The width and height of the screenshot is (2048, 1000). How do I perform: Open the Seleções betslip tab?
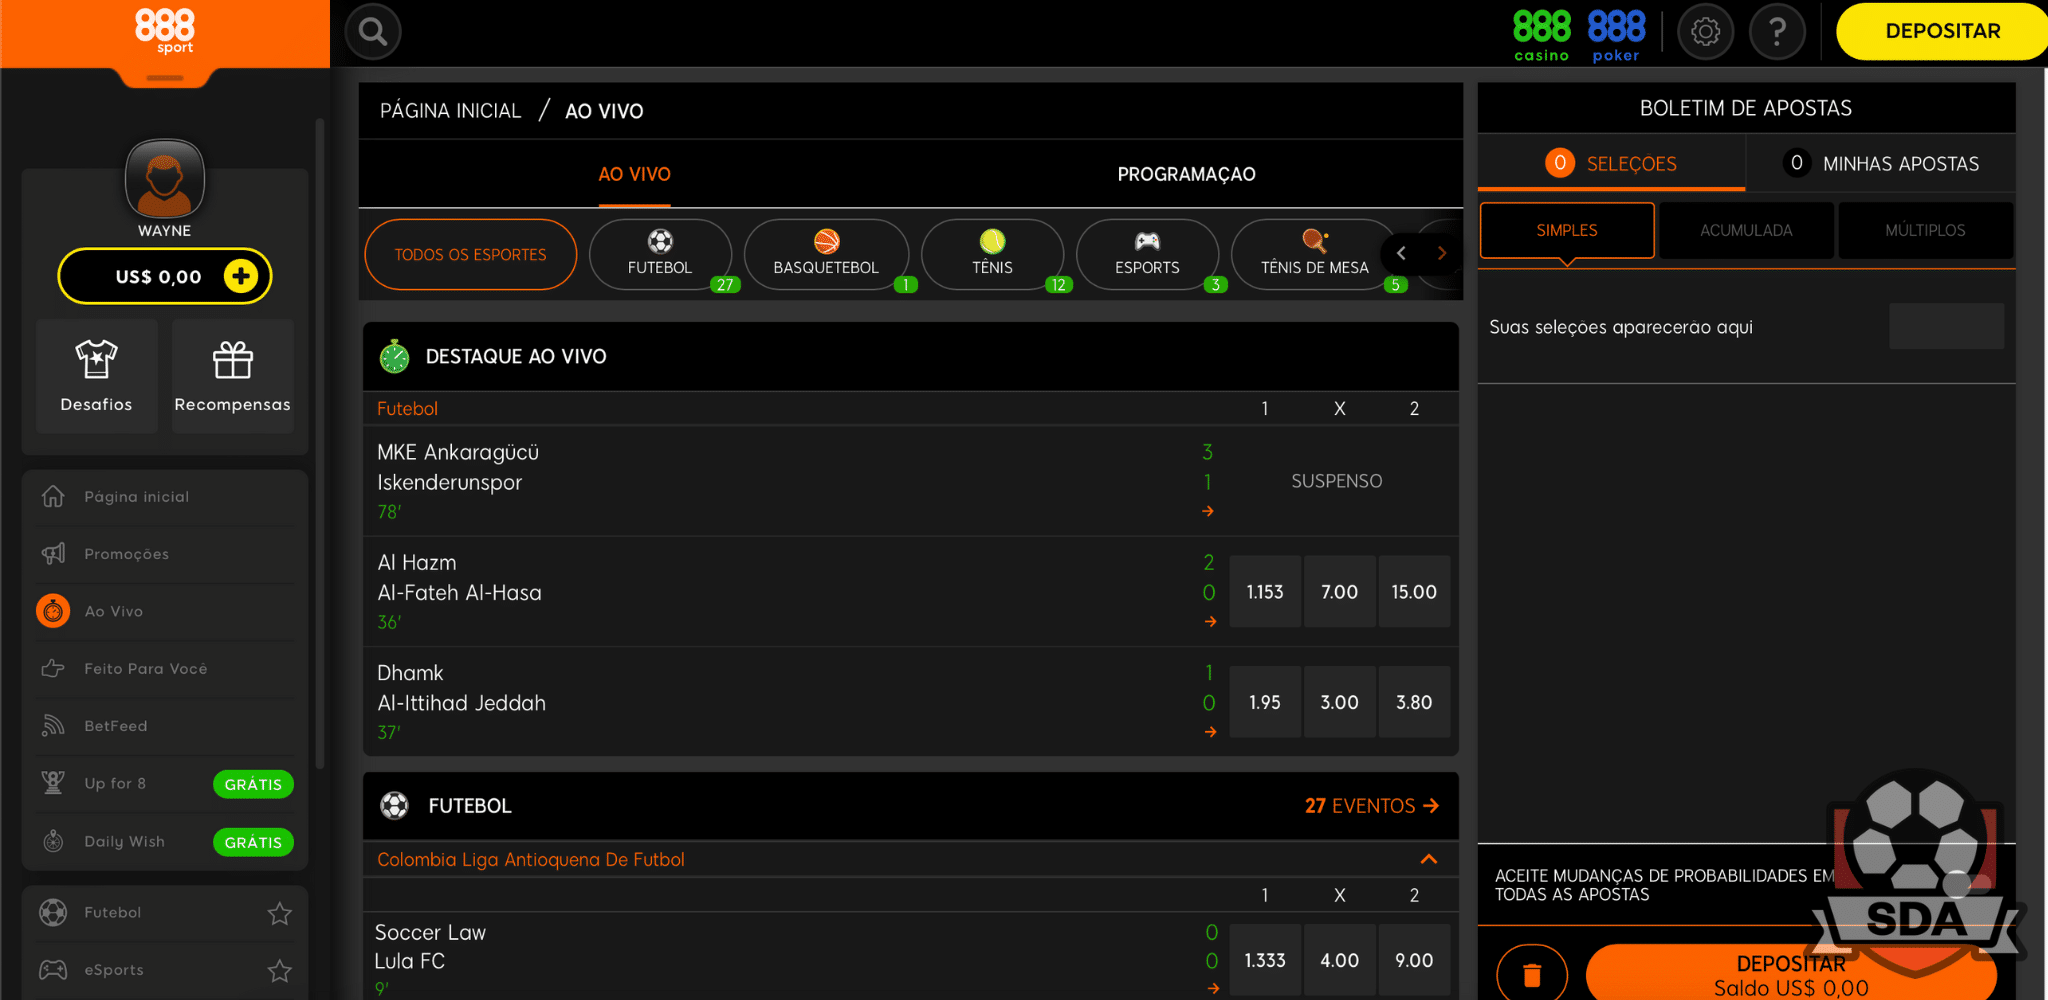click(1611, 163)
